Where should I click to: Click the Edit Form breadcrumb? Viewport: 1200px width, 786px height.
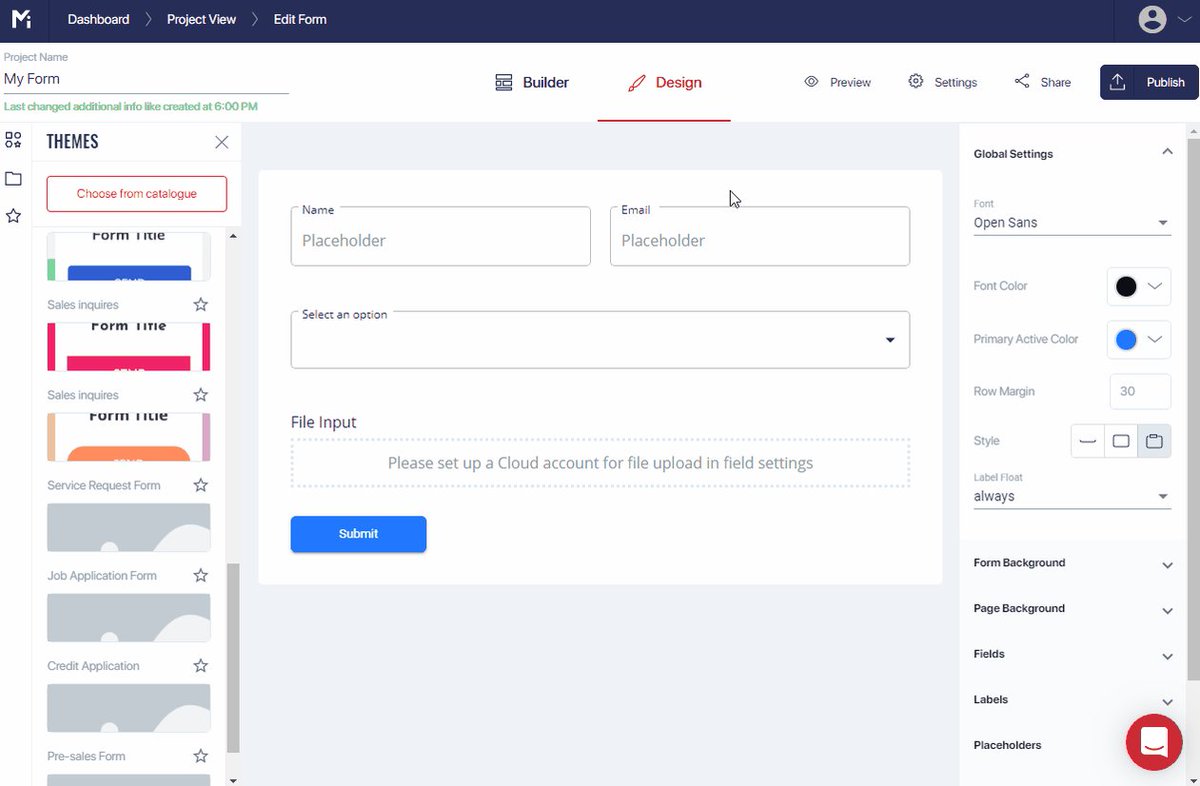[x=300, y=19]
